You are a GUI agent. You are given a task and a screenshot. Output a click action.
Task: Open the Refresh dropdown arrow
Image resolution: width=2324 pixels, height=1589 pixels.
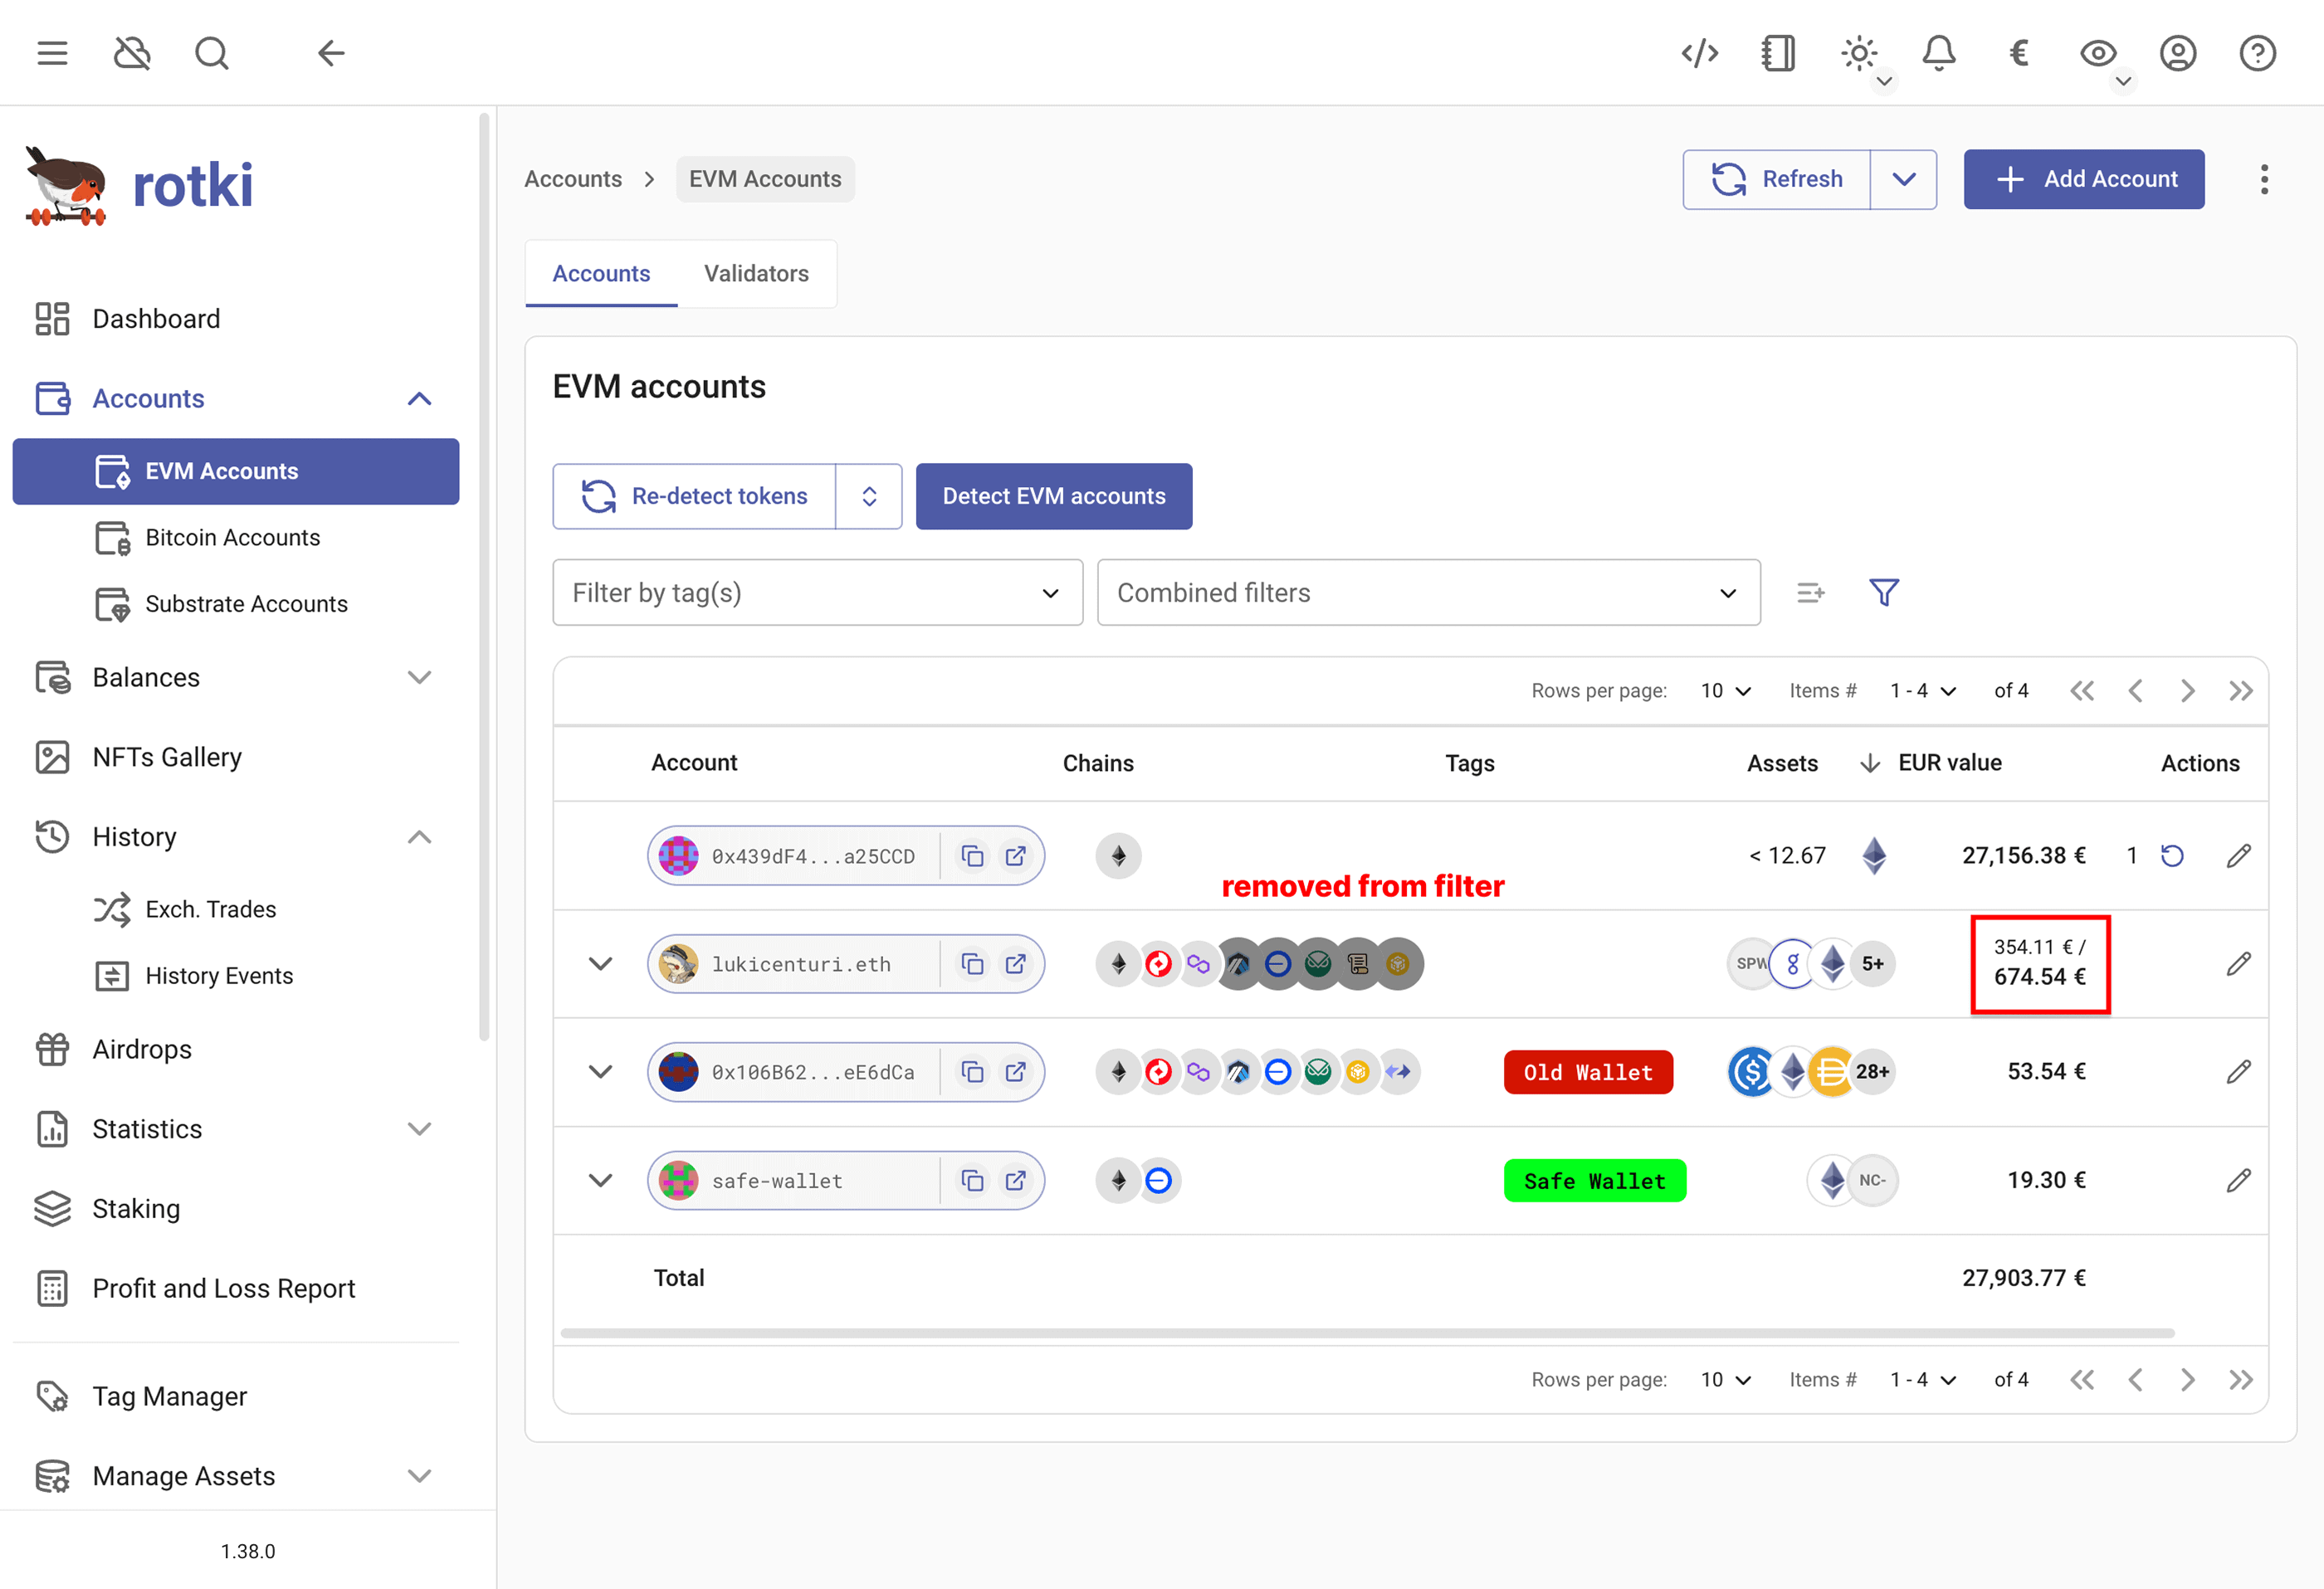[x=1903, y=179]
